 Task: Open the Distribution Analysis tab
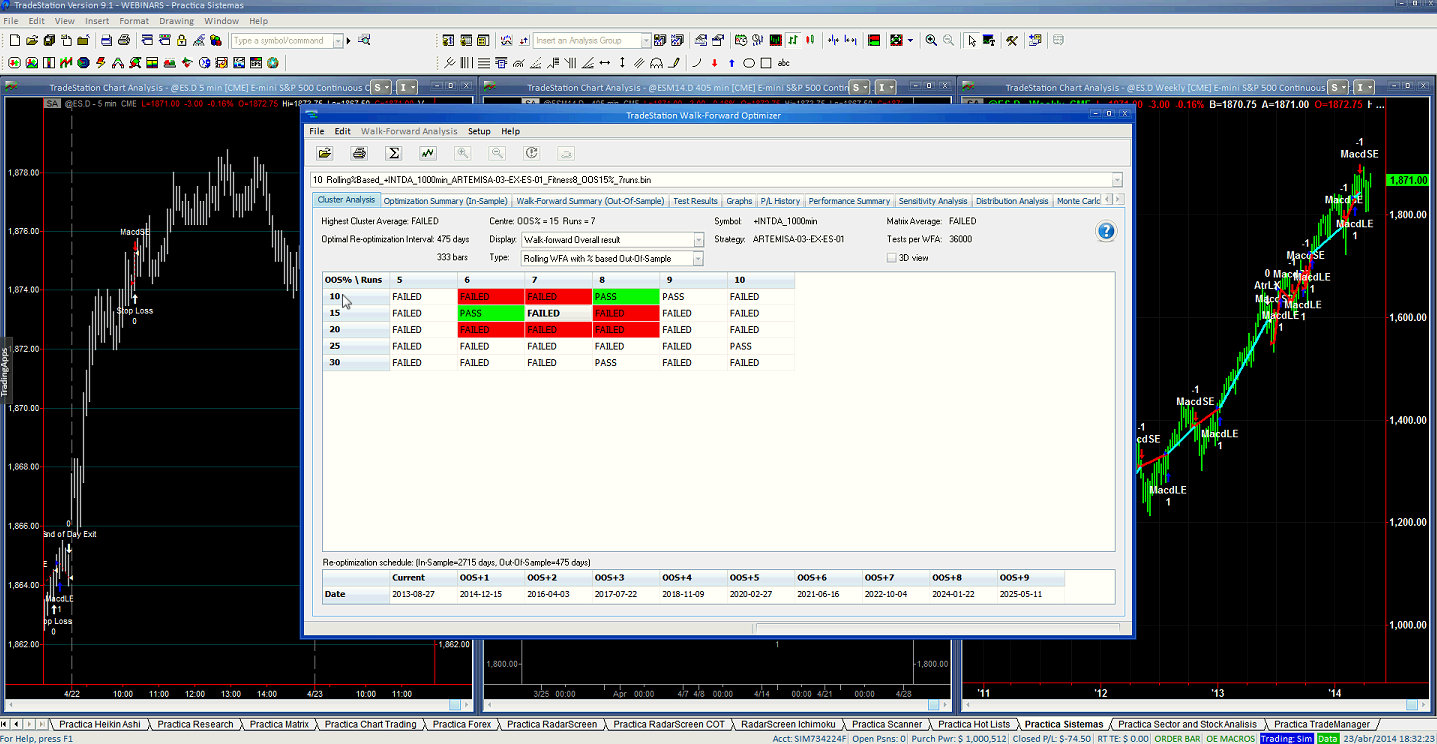click(1012, 201)
